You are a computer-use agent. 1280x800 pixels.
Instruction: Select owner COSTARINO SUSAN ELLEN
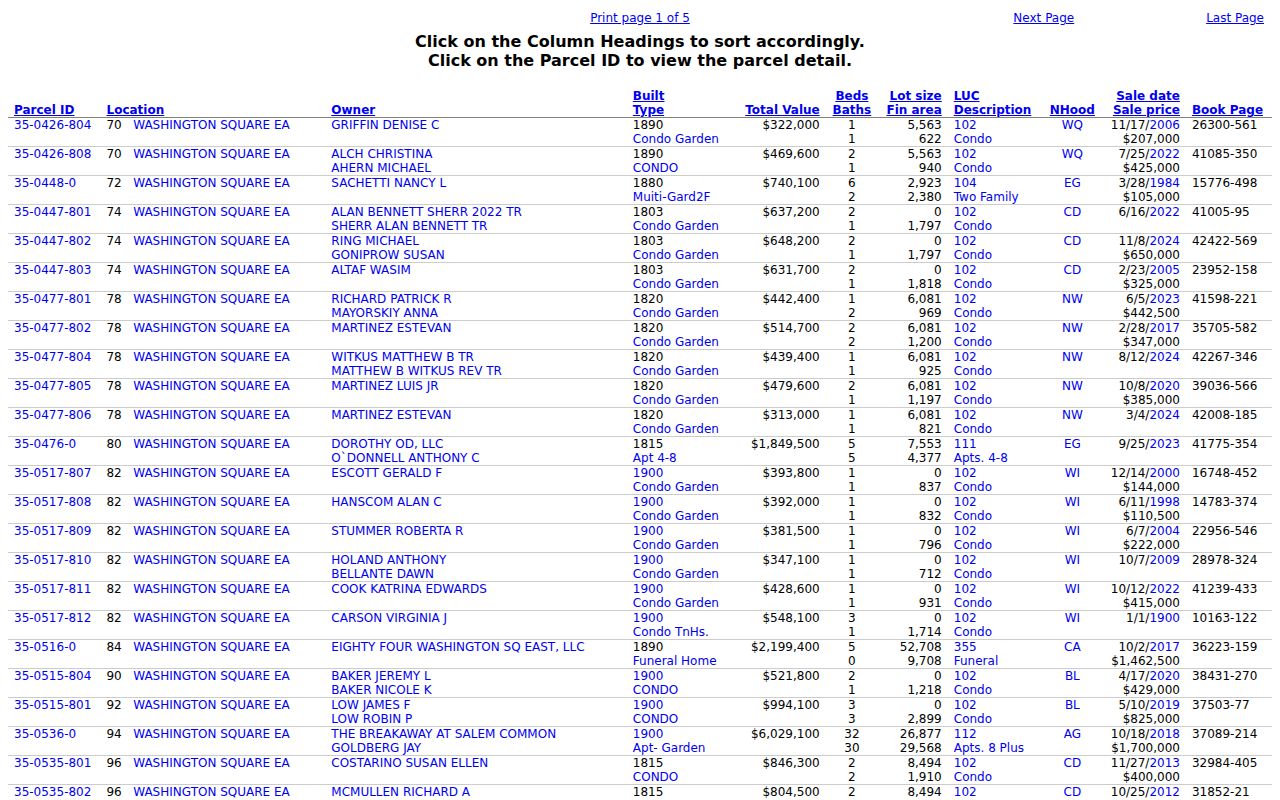tap(410, 763)
